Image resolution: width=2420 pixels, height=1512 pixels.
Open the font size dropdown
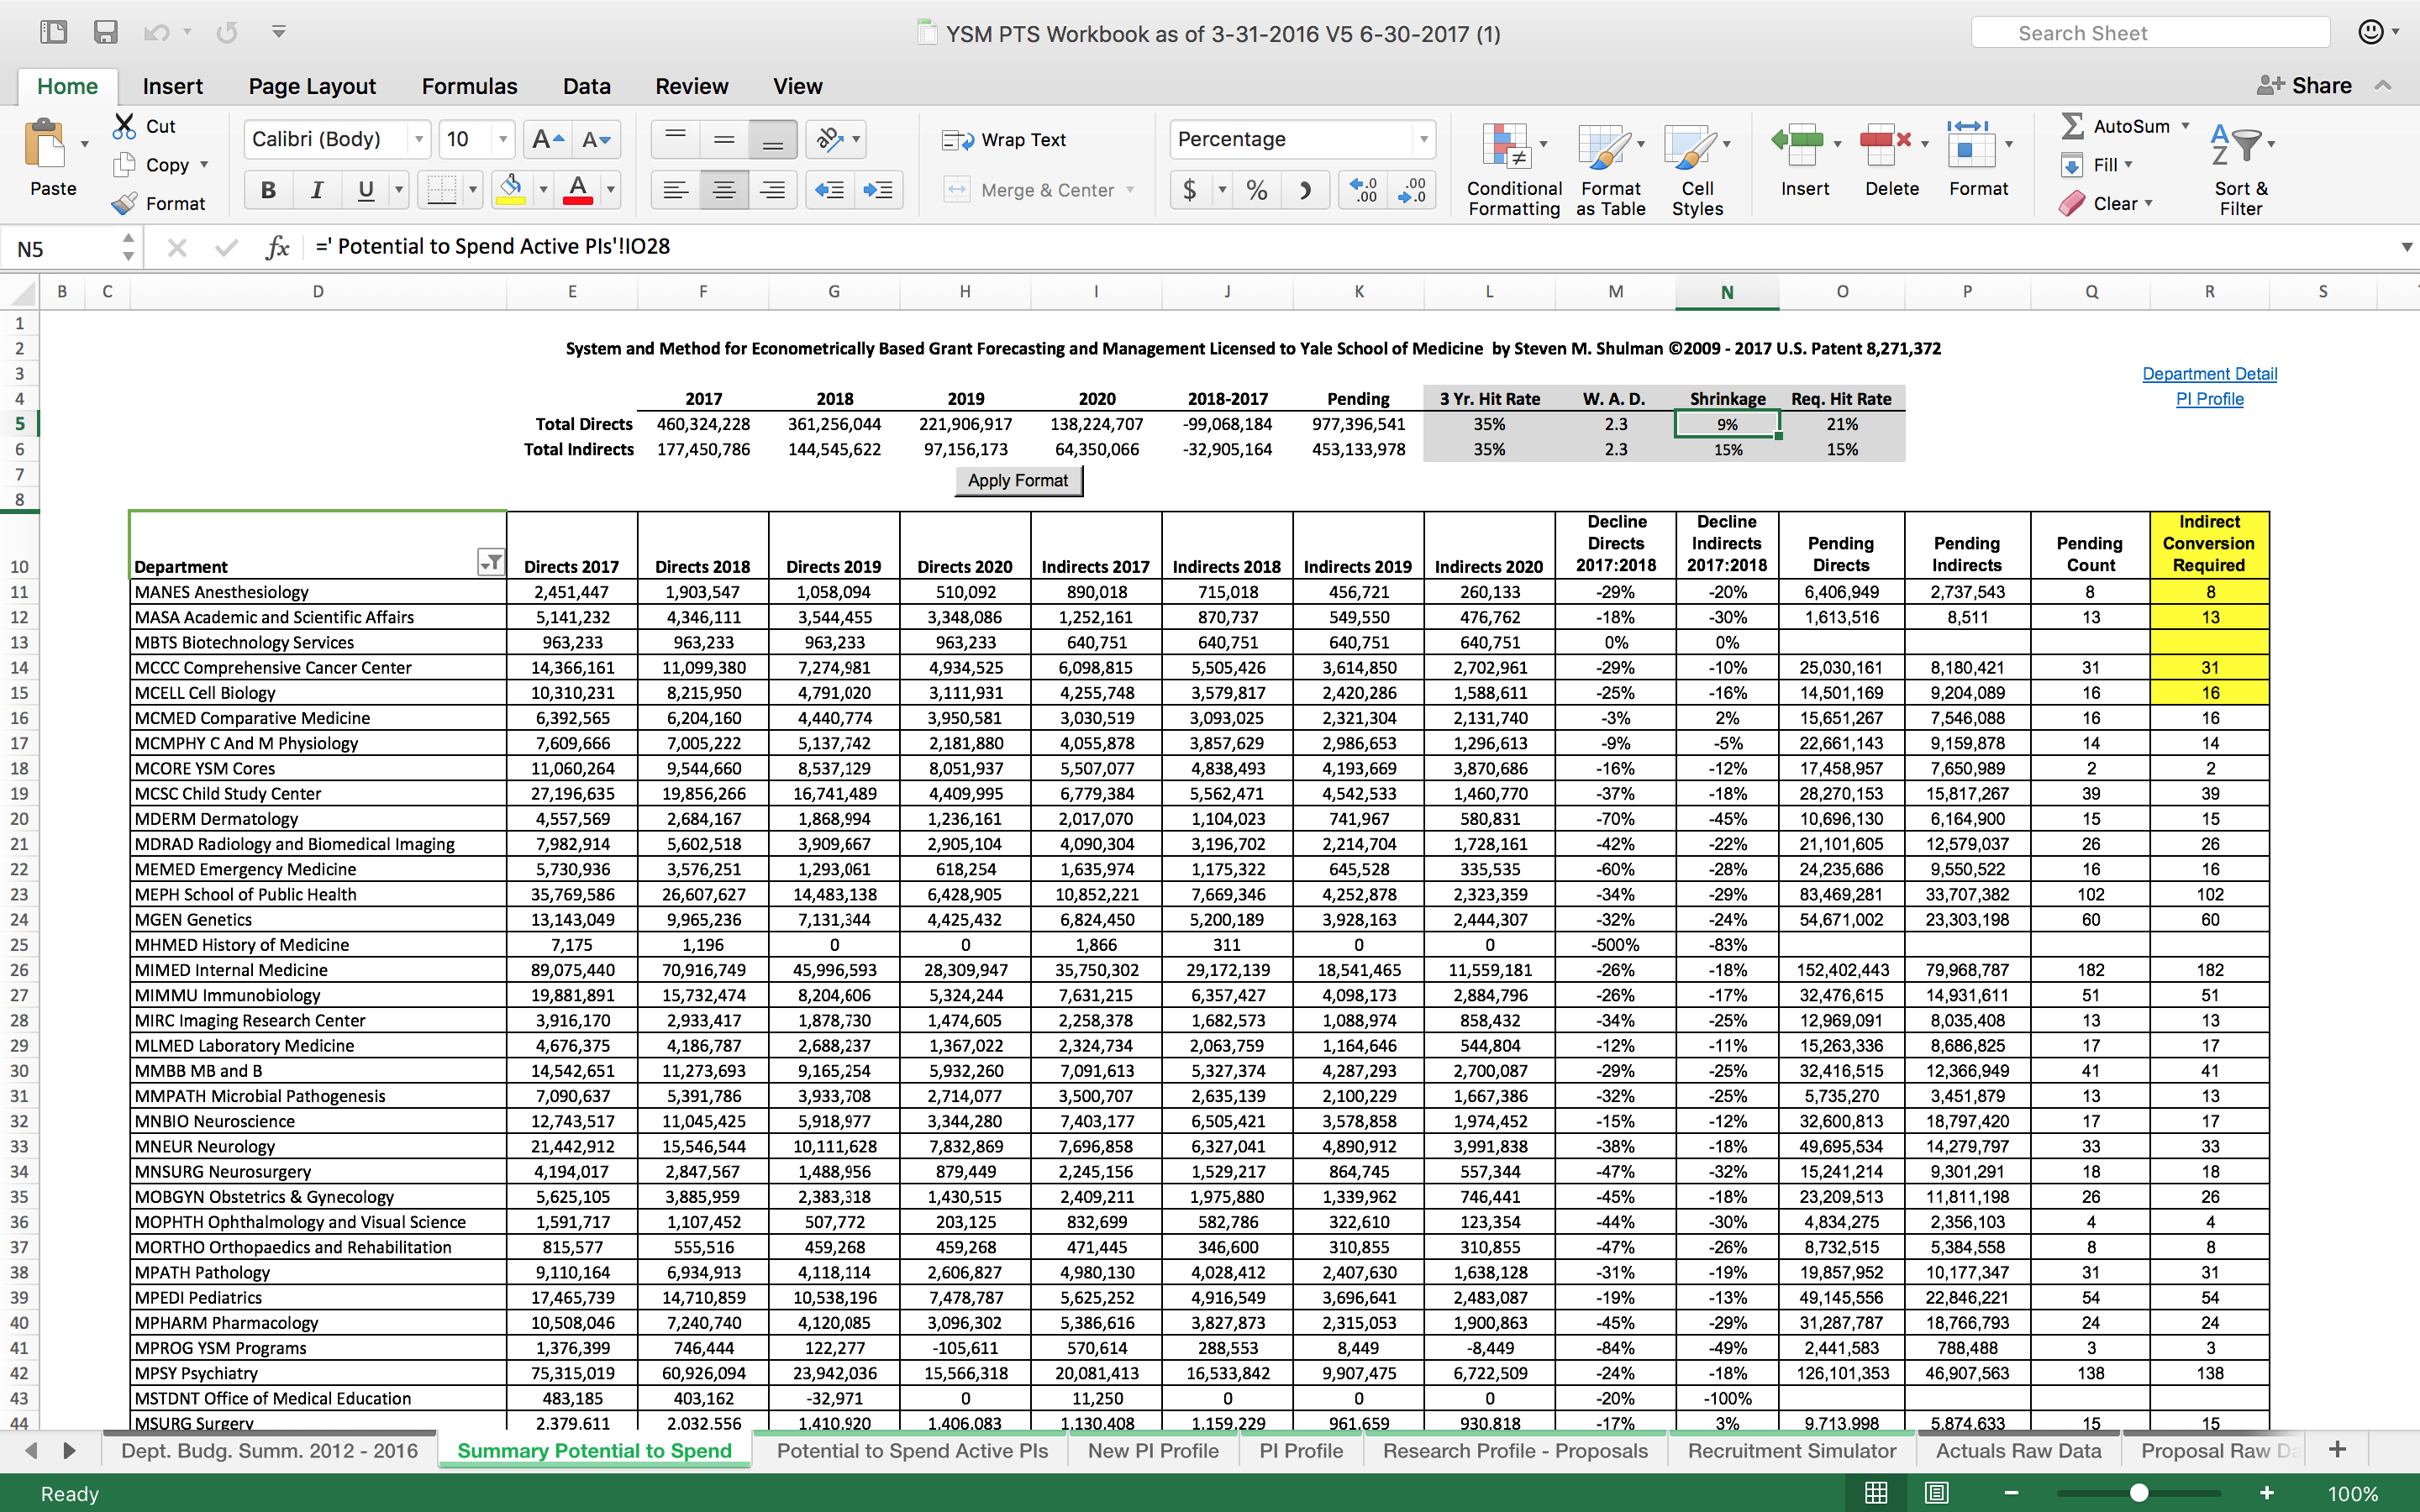coord(503,139)
